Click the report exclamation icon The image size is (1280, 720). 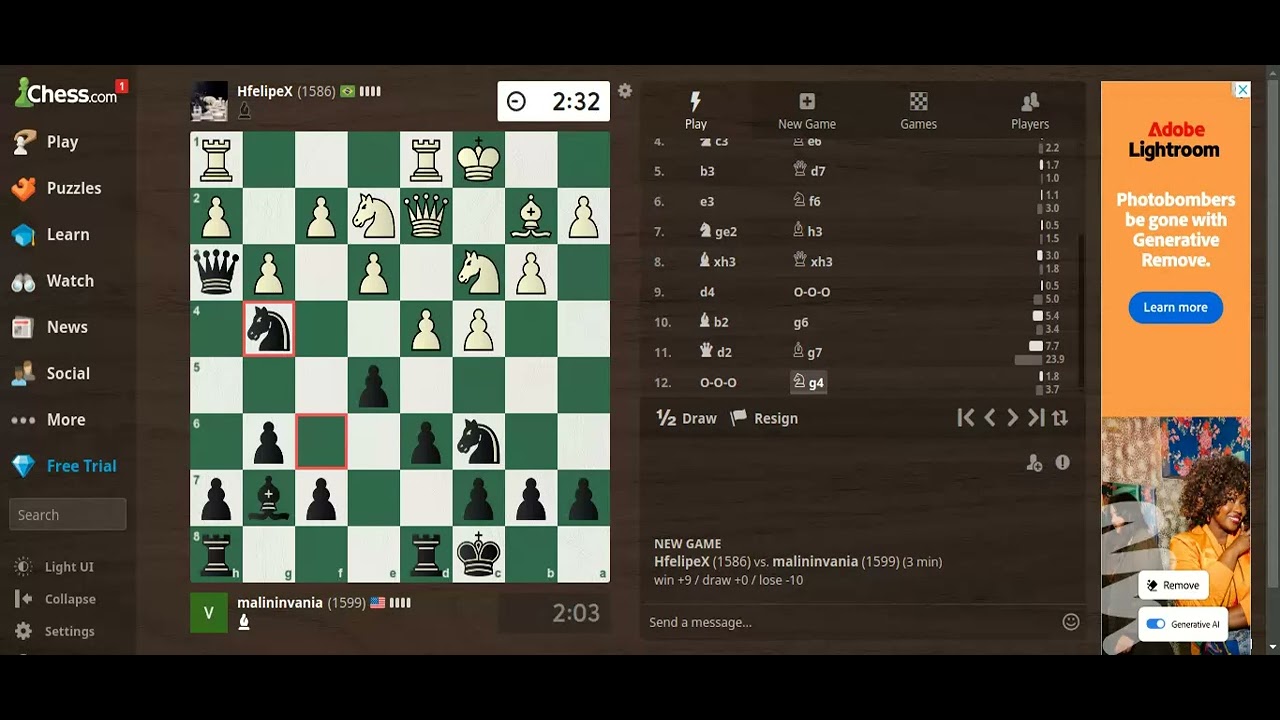pos(1062,463)
